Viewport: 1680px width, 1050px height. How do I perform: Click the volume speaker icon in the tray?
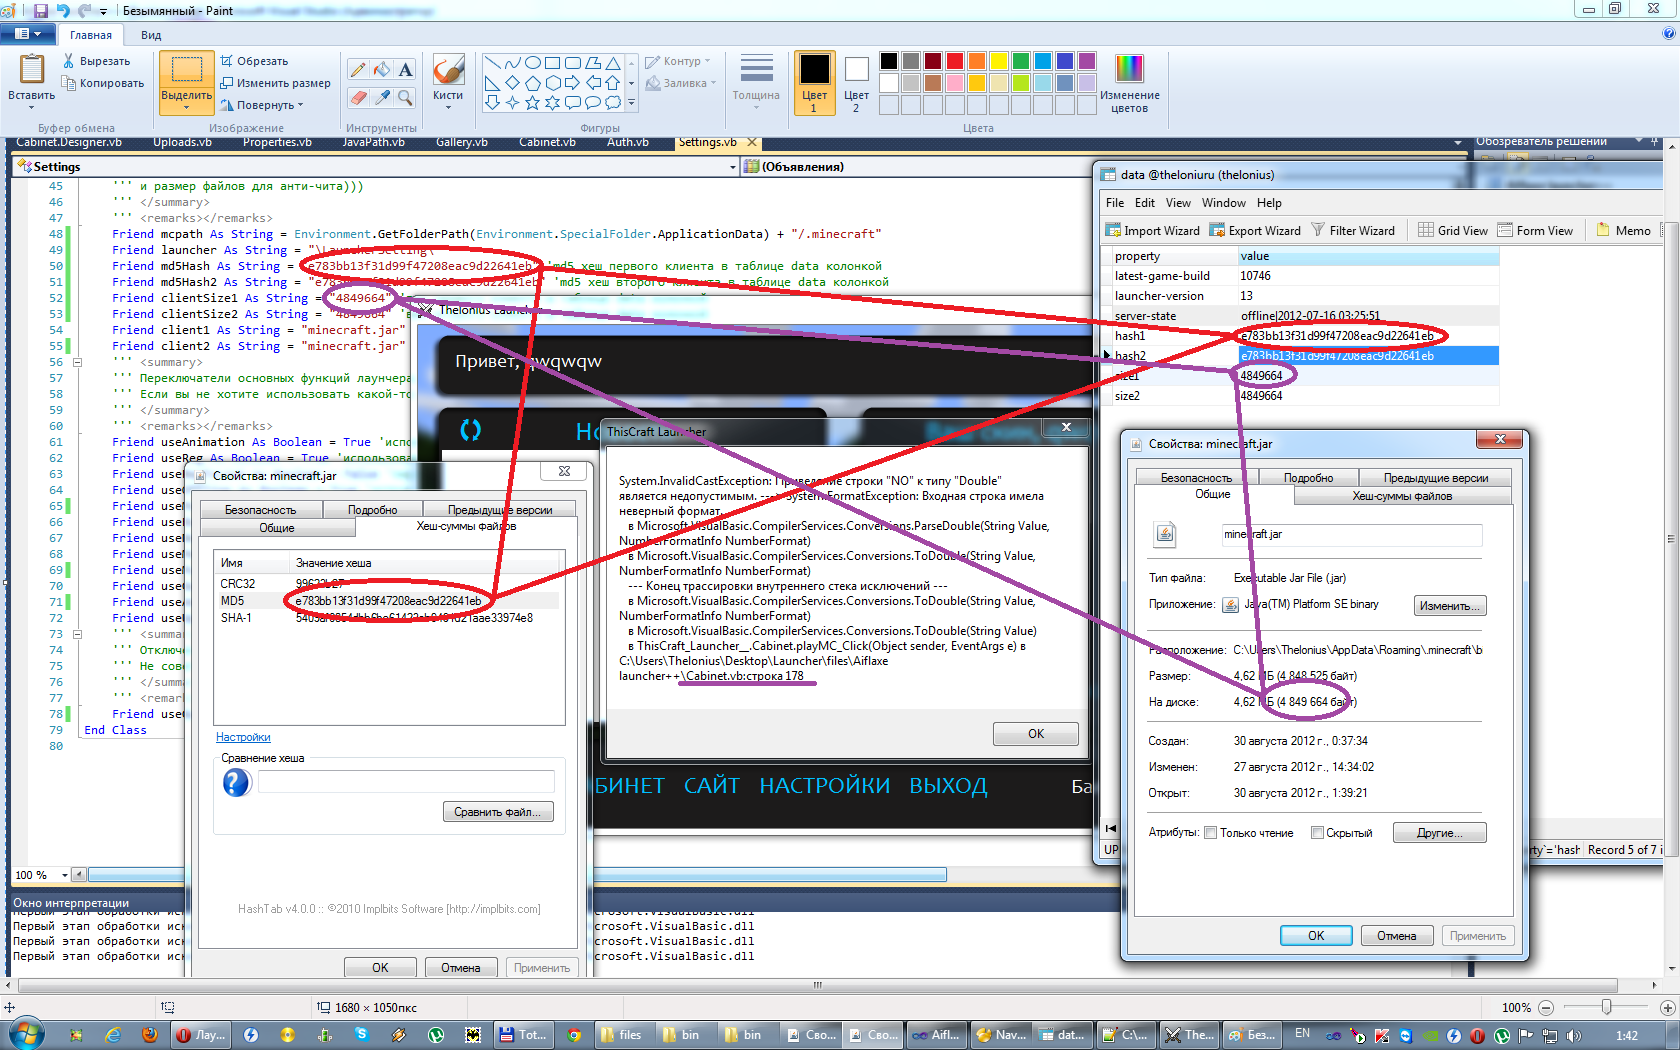1573,1036
